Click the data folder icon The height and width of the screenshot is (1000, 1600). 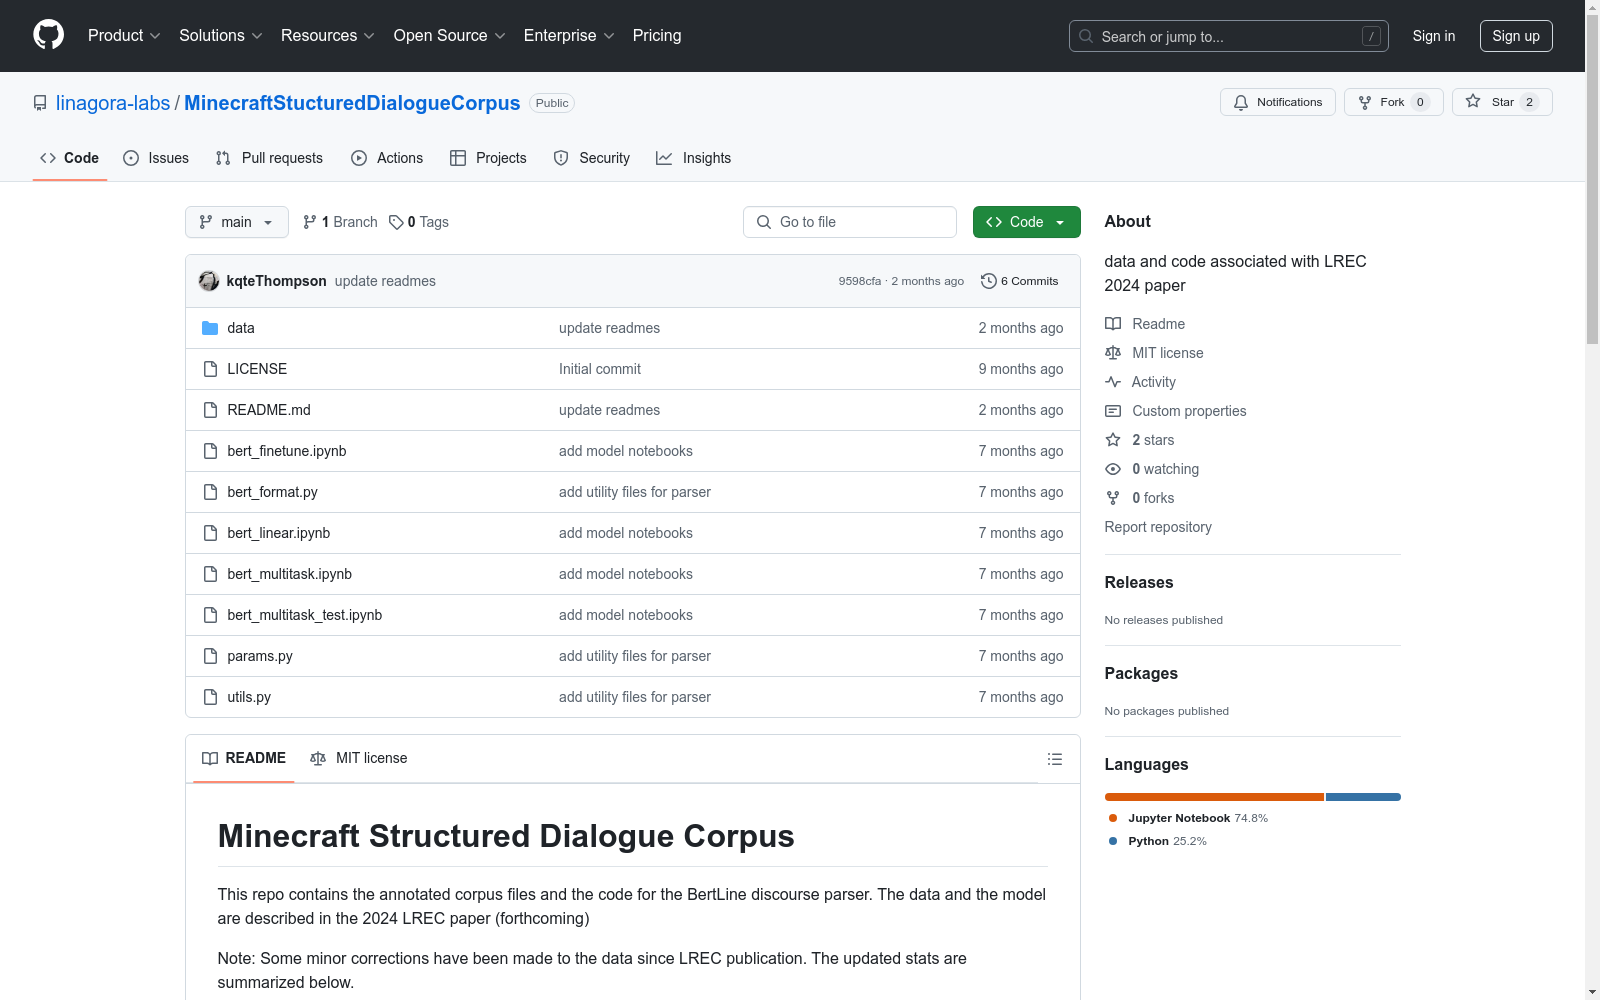click(x=210, y=328)
